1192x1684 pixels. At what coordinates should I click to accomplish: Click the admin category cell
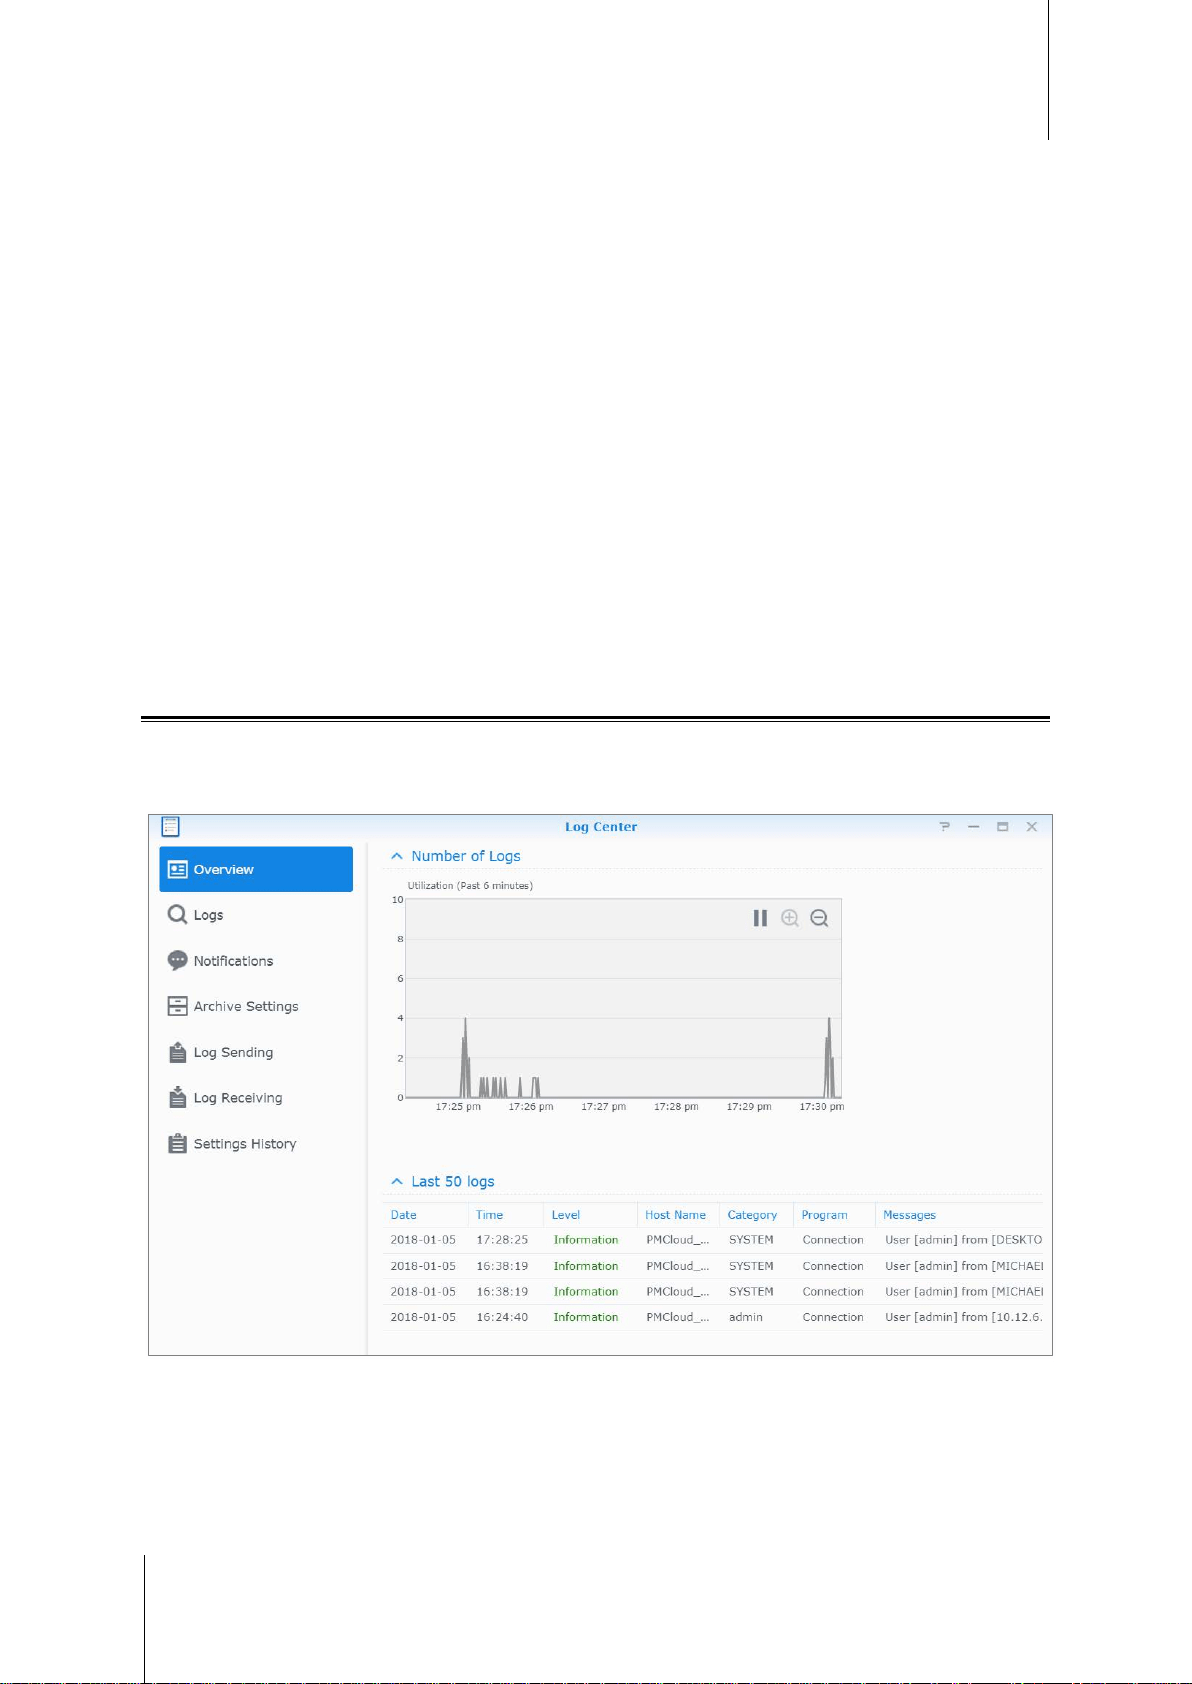[x=746, y=1317]
